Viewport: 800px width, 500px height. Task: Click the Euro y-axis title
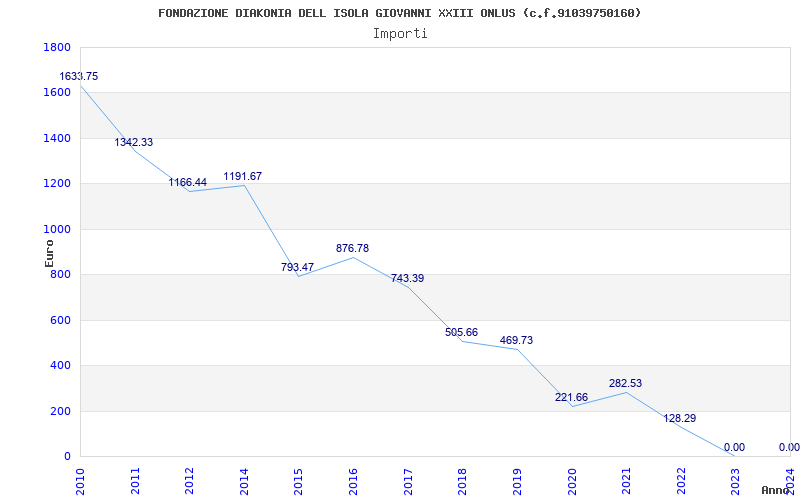click(49, 253)
